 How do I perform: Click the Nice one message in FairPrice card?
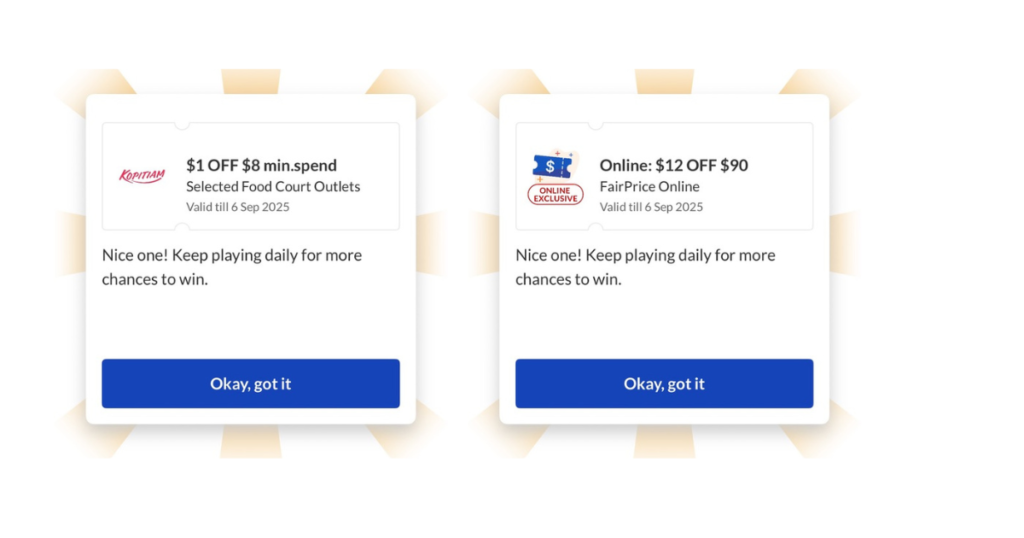pos(645,255)
